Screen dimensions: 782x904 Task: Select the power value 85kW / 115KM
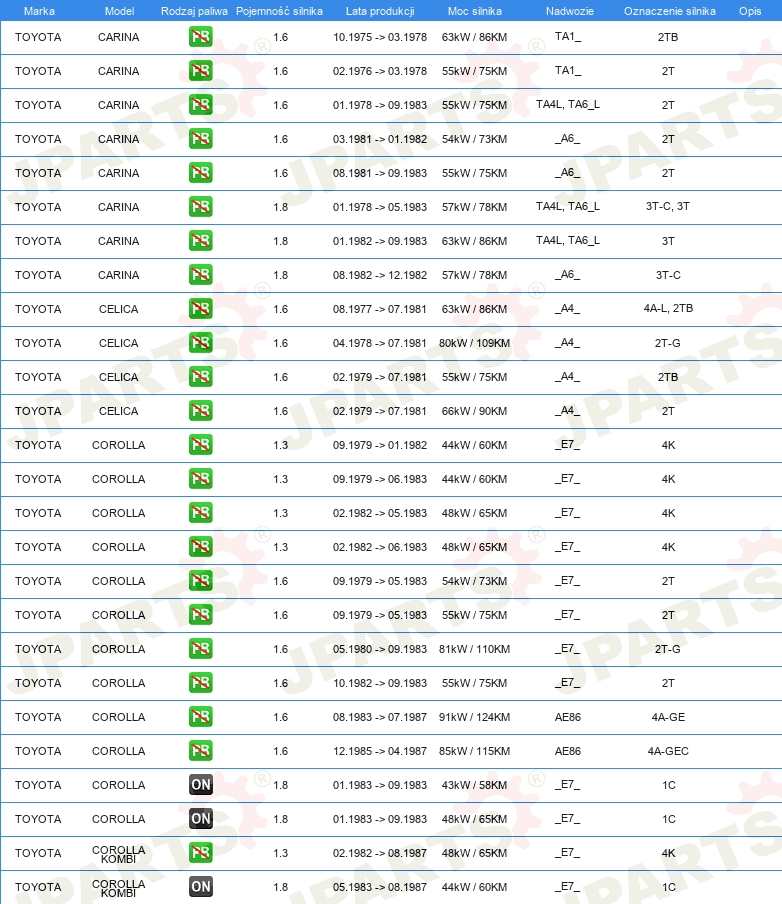point(475,752)
